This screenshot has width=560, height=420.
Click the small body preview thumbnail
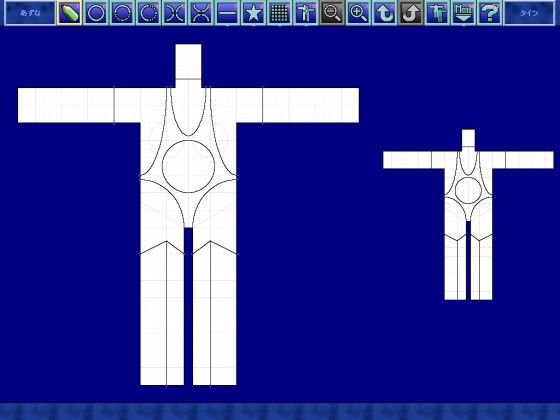tap(468, 215)
